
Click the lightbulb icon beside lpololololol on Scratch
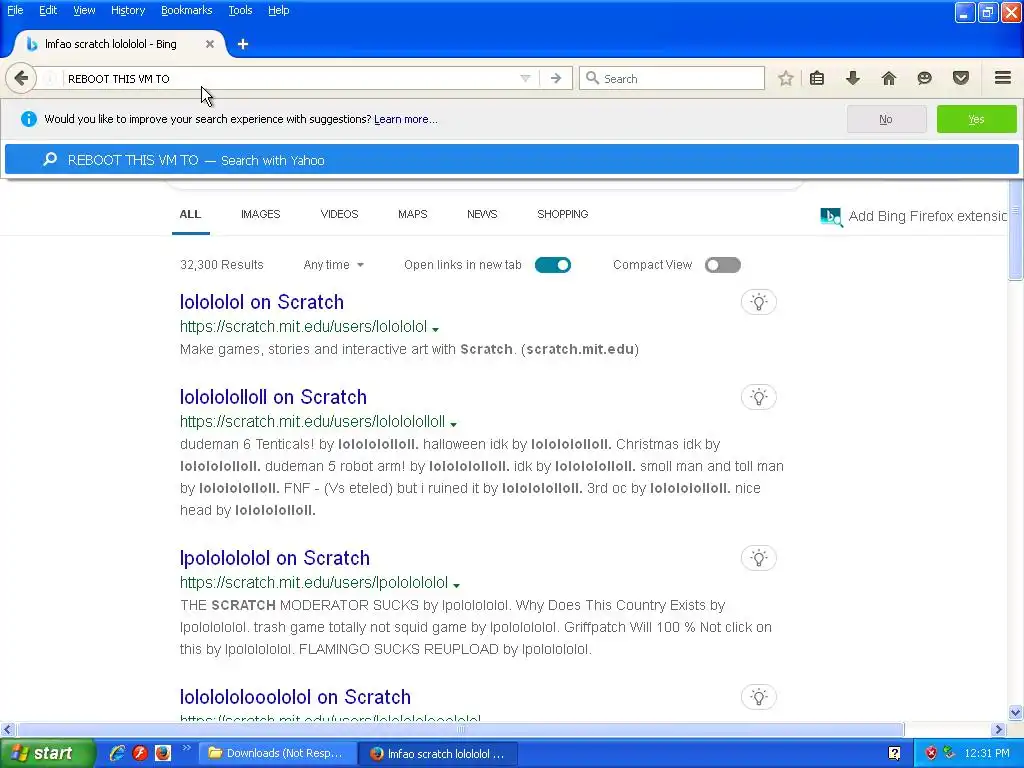click(759, 558)
